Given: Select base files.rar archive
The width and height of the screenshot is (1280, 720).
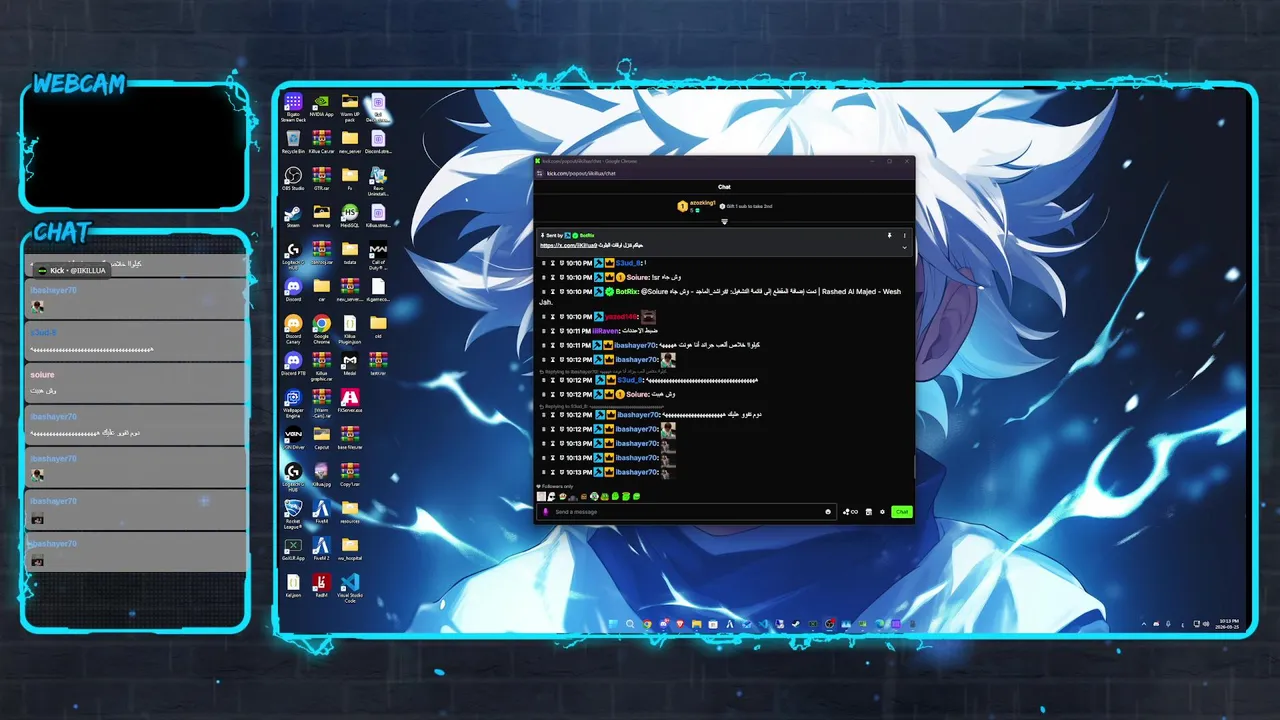Looking at the screenshot, I should coord(350,438).
